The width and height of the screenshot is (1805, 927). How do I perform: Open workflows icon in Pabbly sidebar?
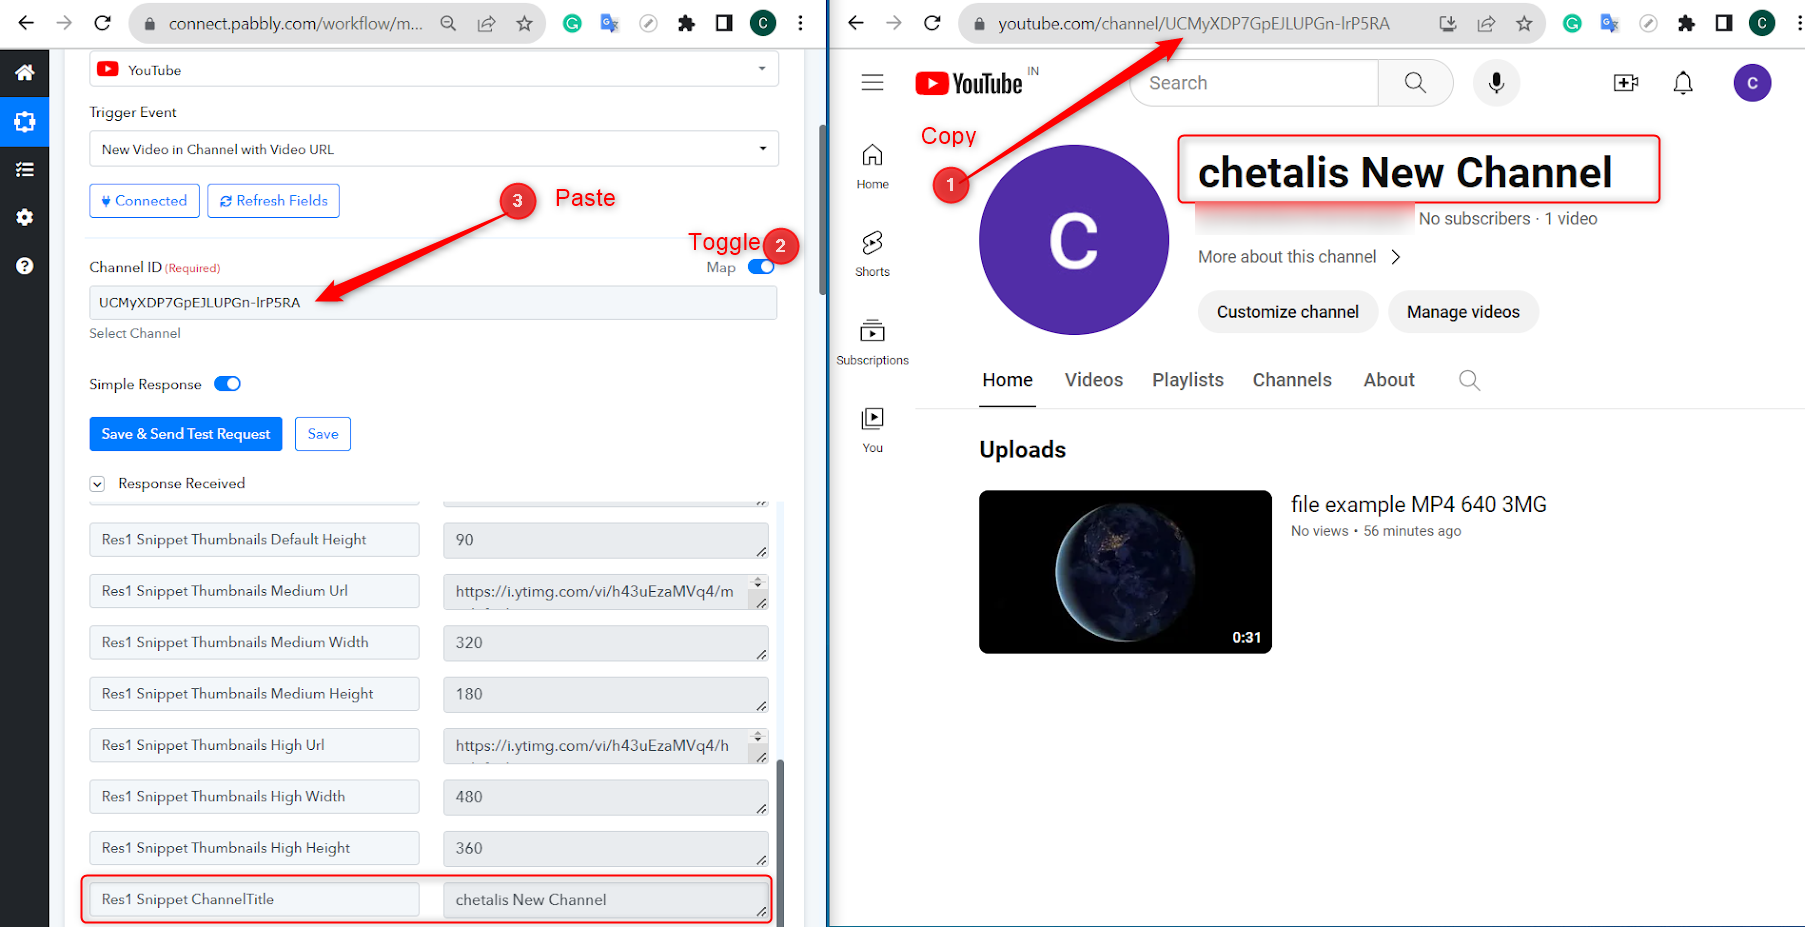(25, 122)
